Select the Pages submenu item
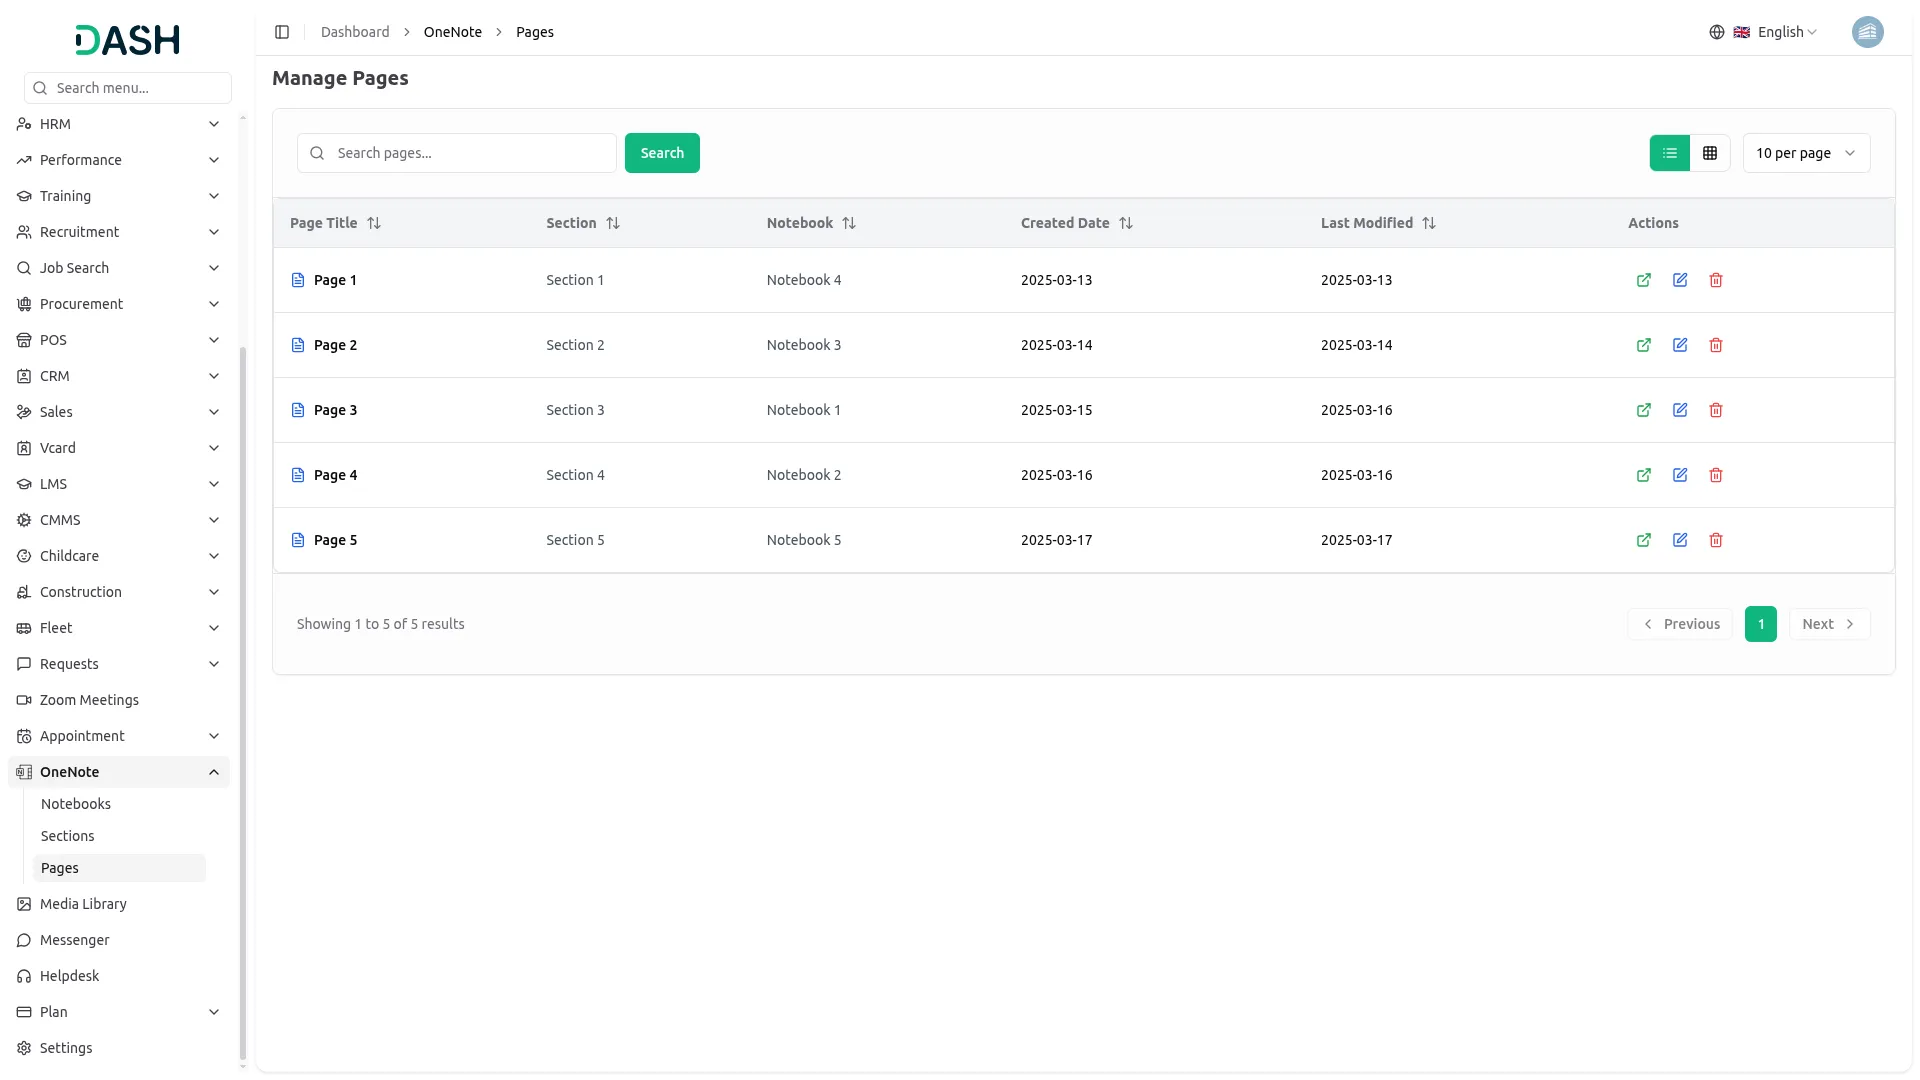The image size is (1920, 1080). tap(119, 868)
